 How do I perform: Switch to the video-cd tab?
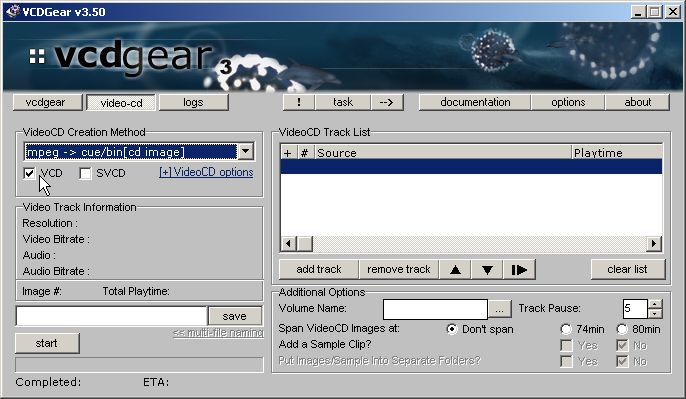tap(121, 103)
